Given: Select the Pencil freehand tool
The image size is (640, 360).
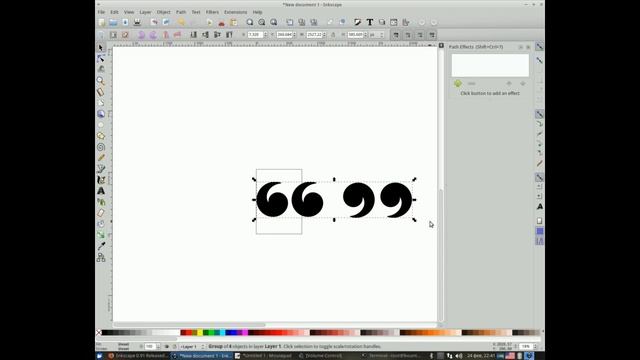Looking at the screenshot, I should [x=101, y=158].
